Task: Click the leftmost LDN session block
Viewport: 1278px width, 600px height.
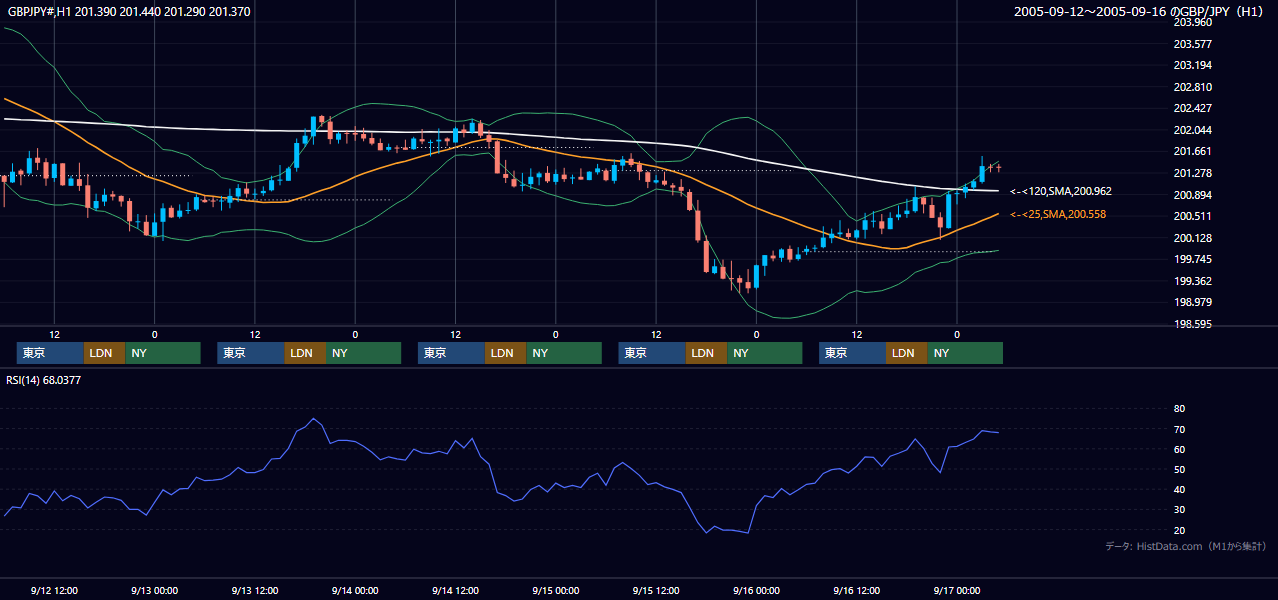Action: [x=104, y=353]
